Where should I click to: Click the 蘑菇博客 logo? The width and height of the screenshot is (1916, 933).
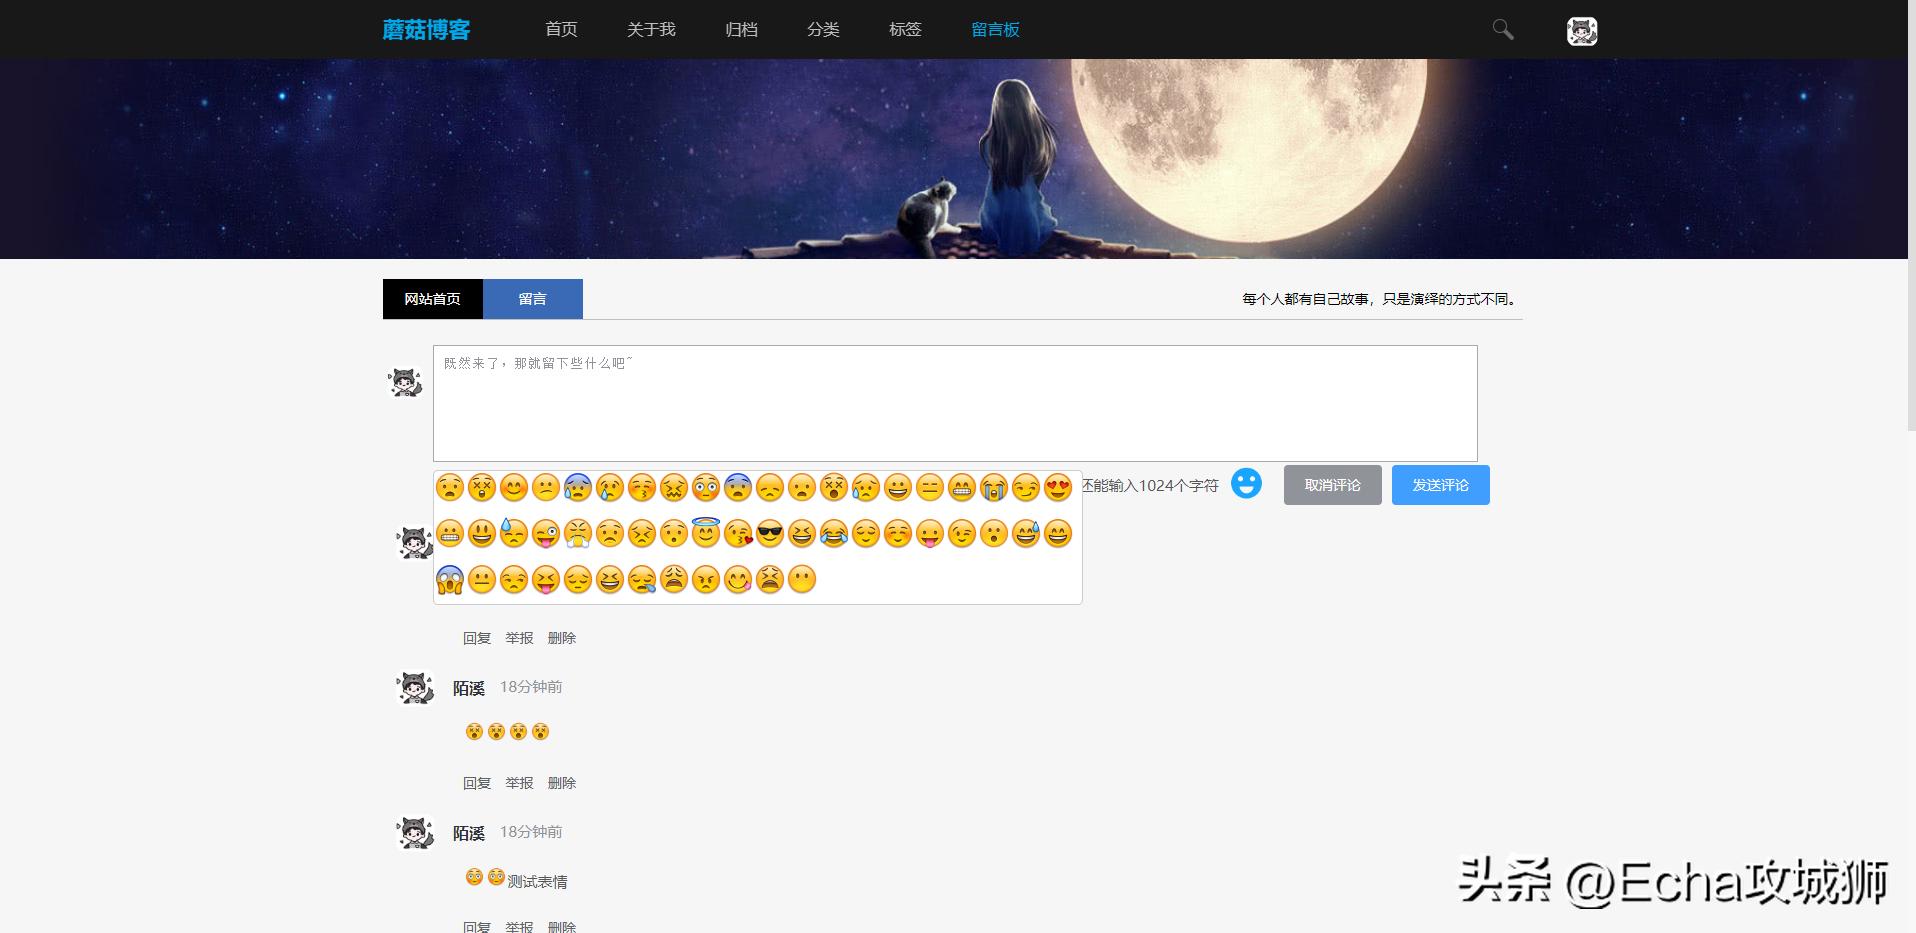click(426, 29)
